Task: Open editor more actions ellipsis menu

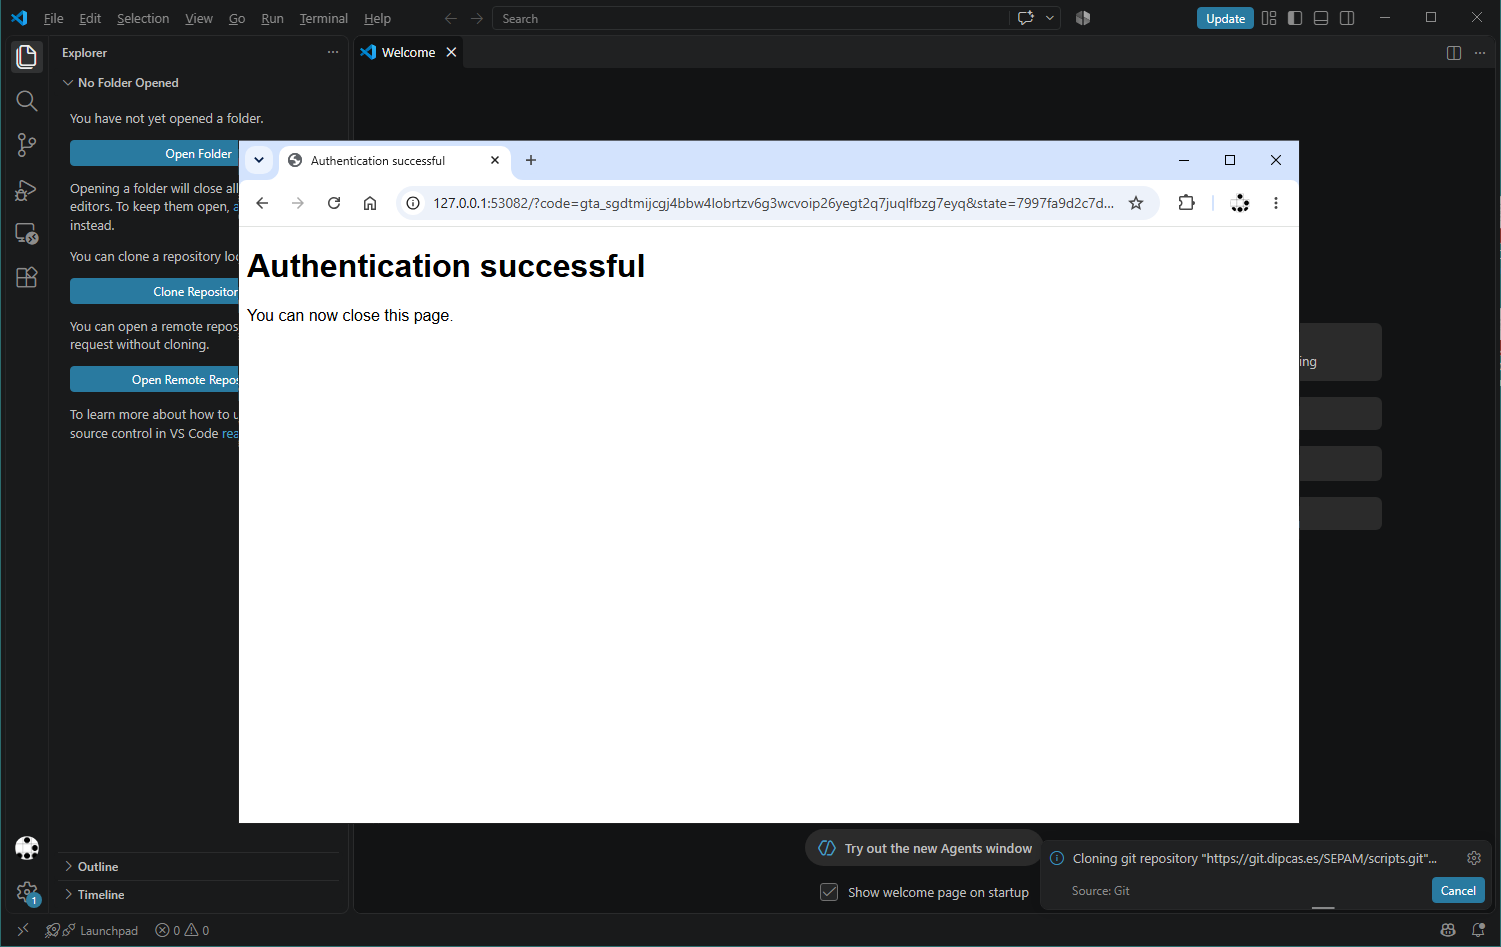Action: coord(1480,52)
